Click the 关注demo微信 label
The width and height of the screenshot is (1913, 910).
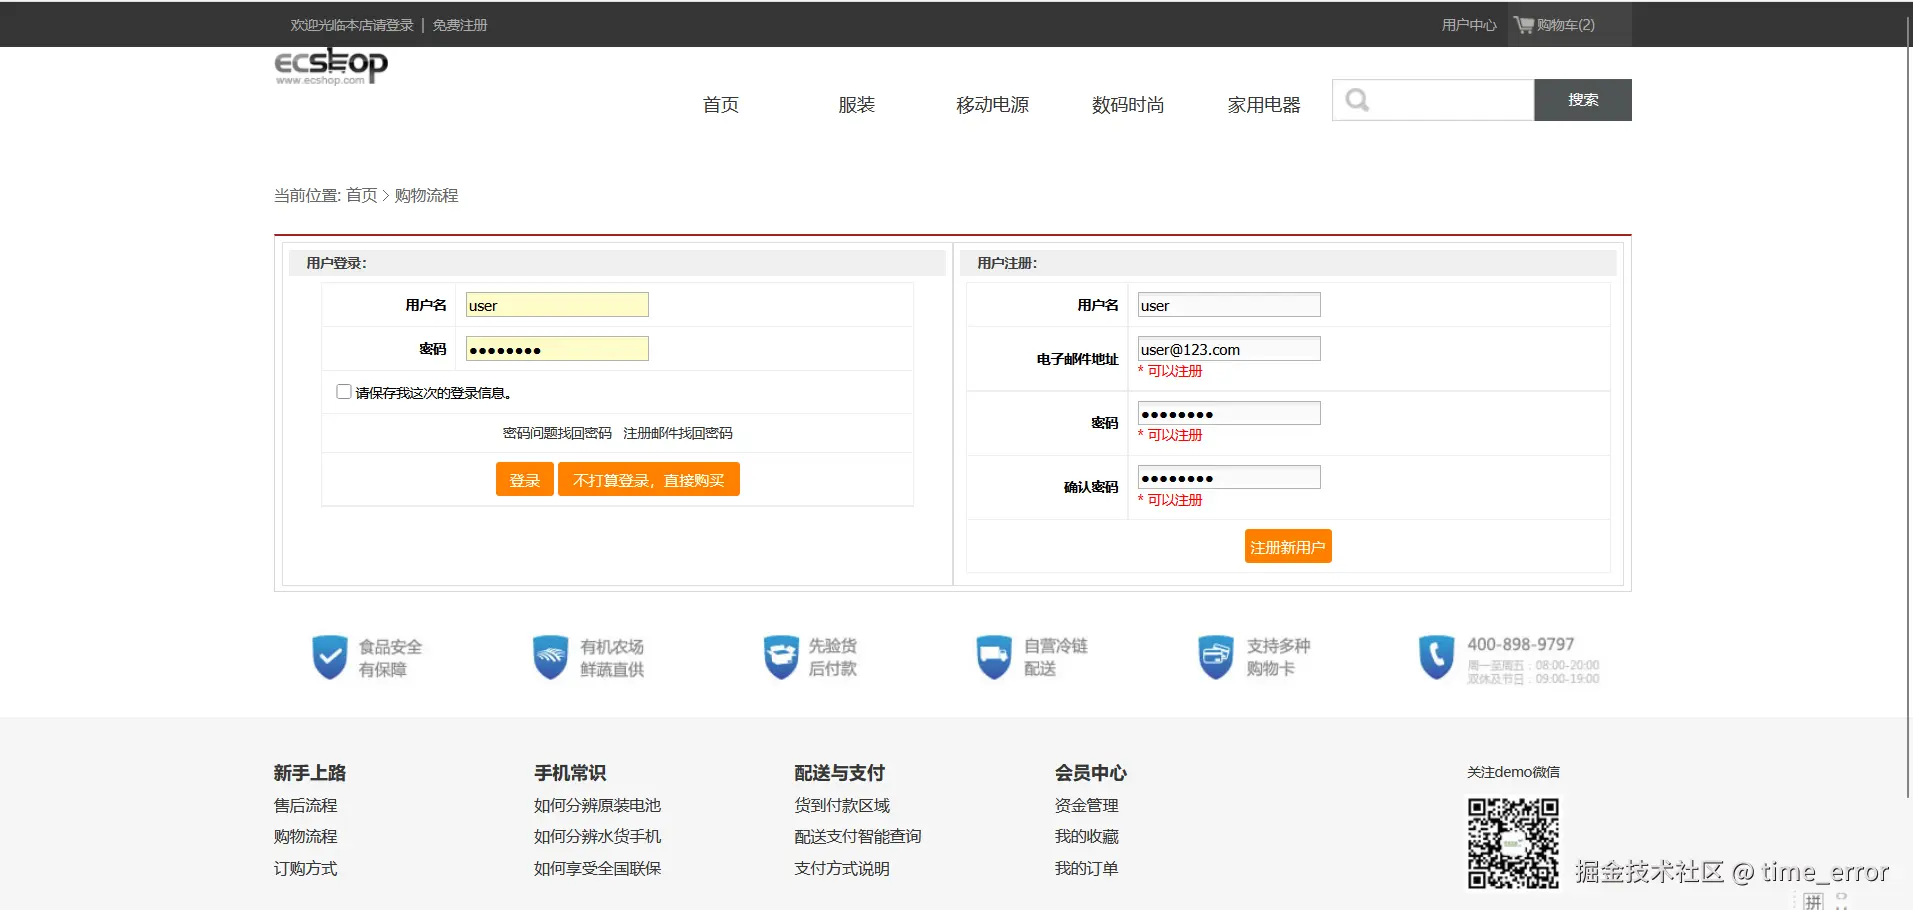click(x=1513, y=772)
